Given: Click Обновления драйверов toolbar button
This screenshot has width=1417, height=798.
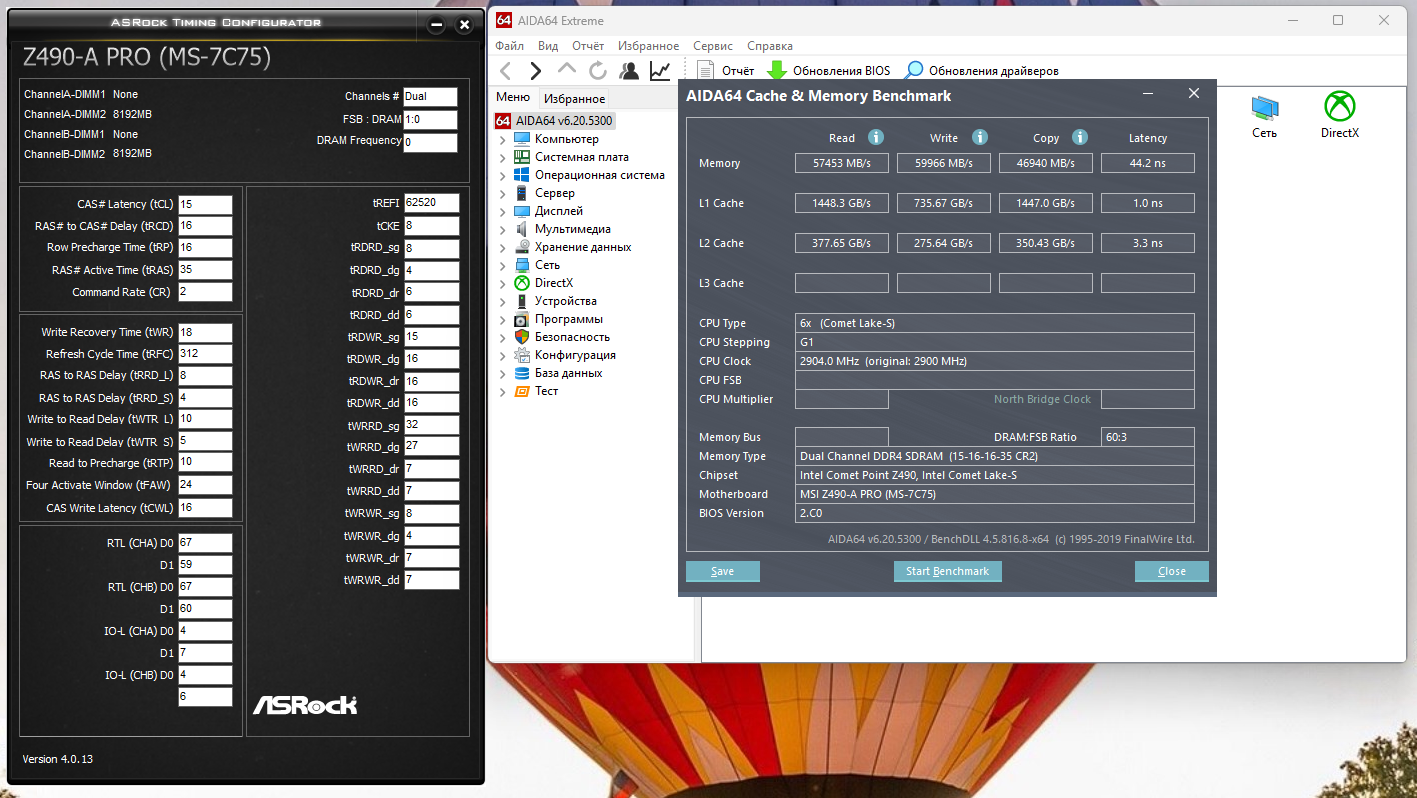Looking at the screenshot, I should [982, 71].
